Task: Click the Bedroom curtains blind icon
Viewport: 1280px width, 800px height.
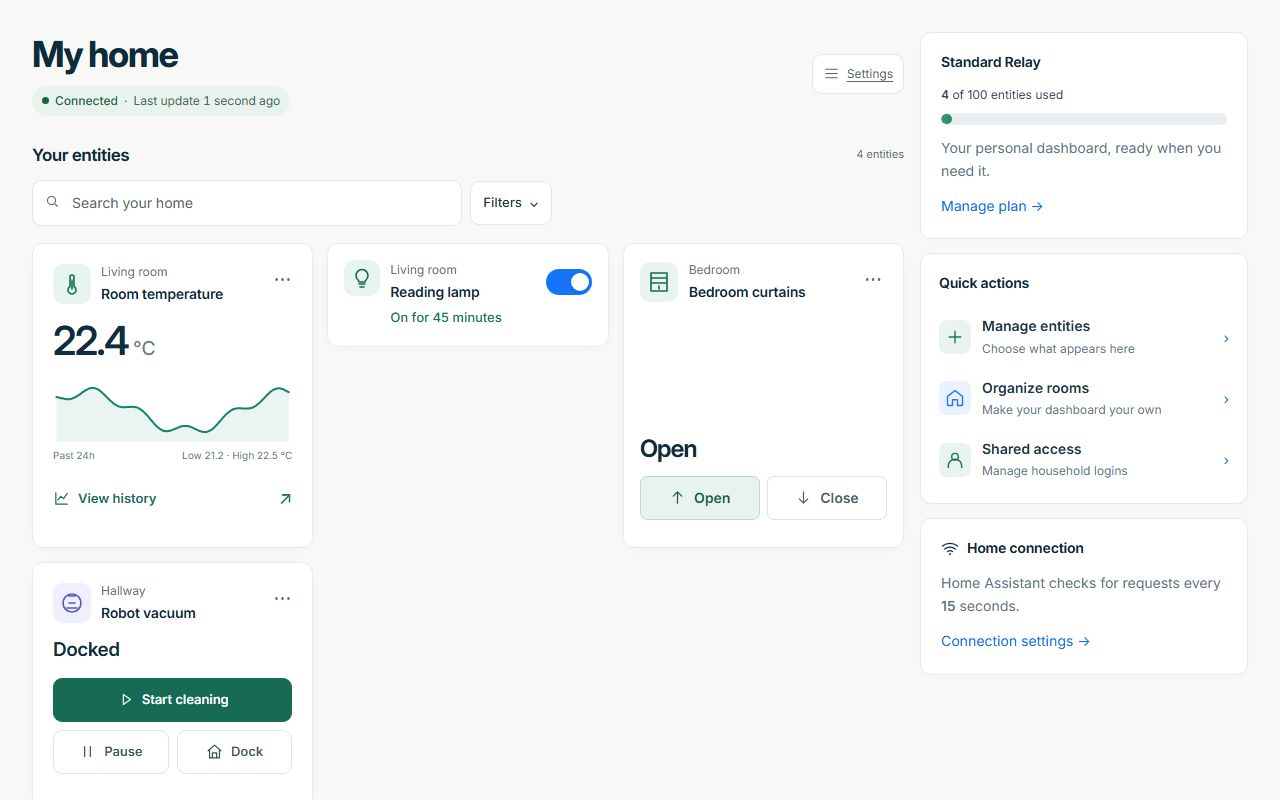Action: click(659, 282)
